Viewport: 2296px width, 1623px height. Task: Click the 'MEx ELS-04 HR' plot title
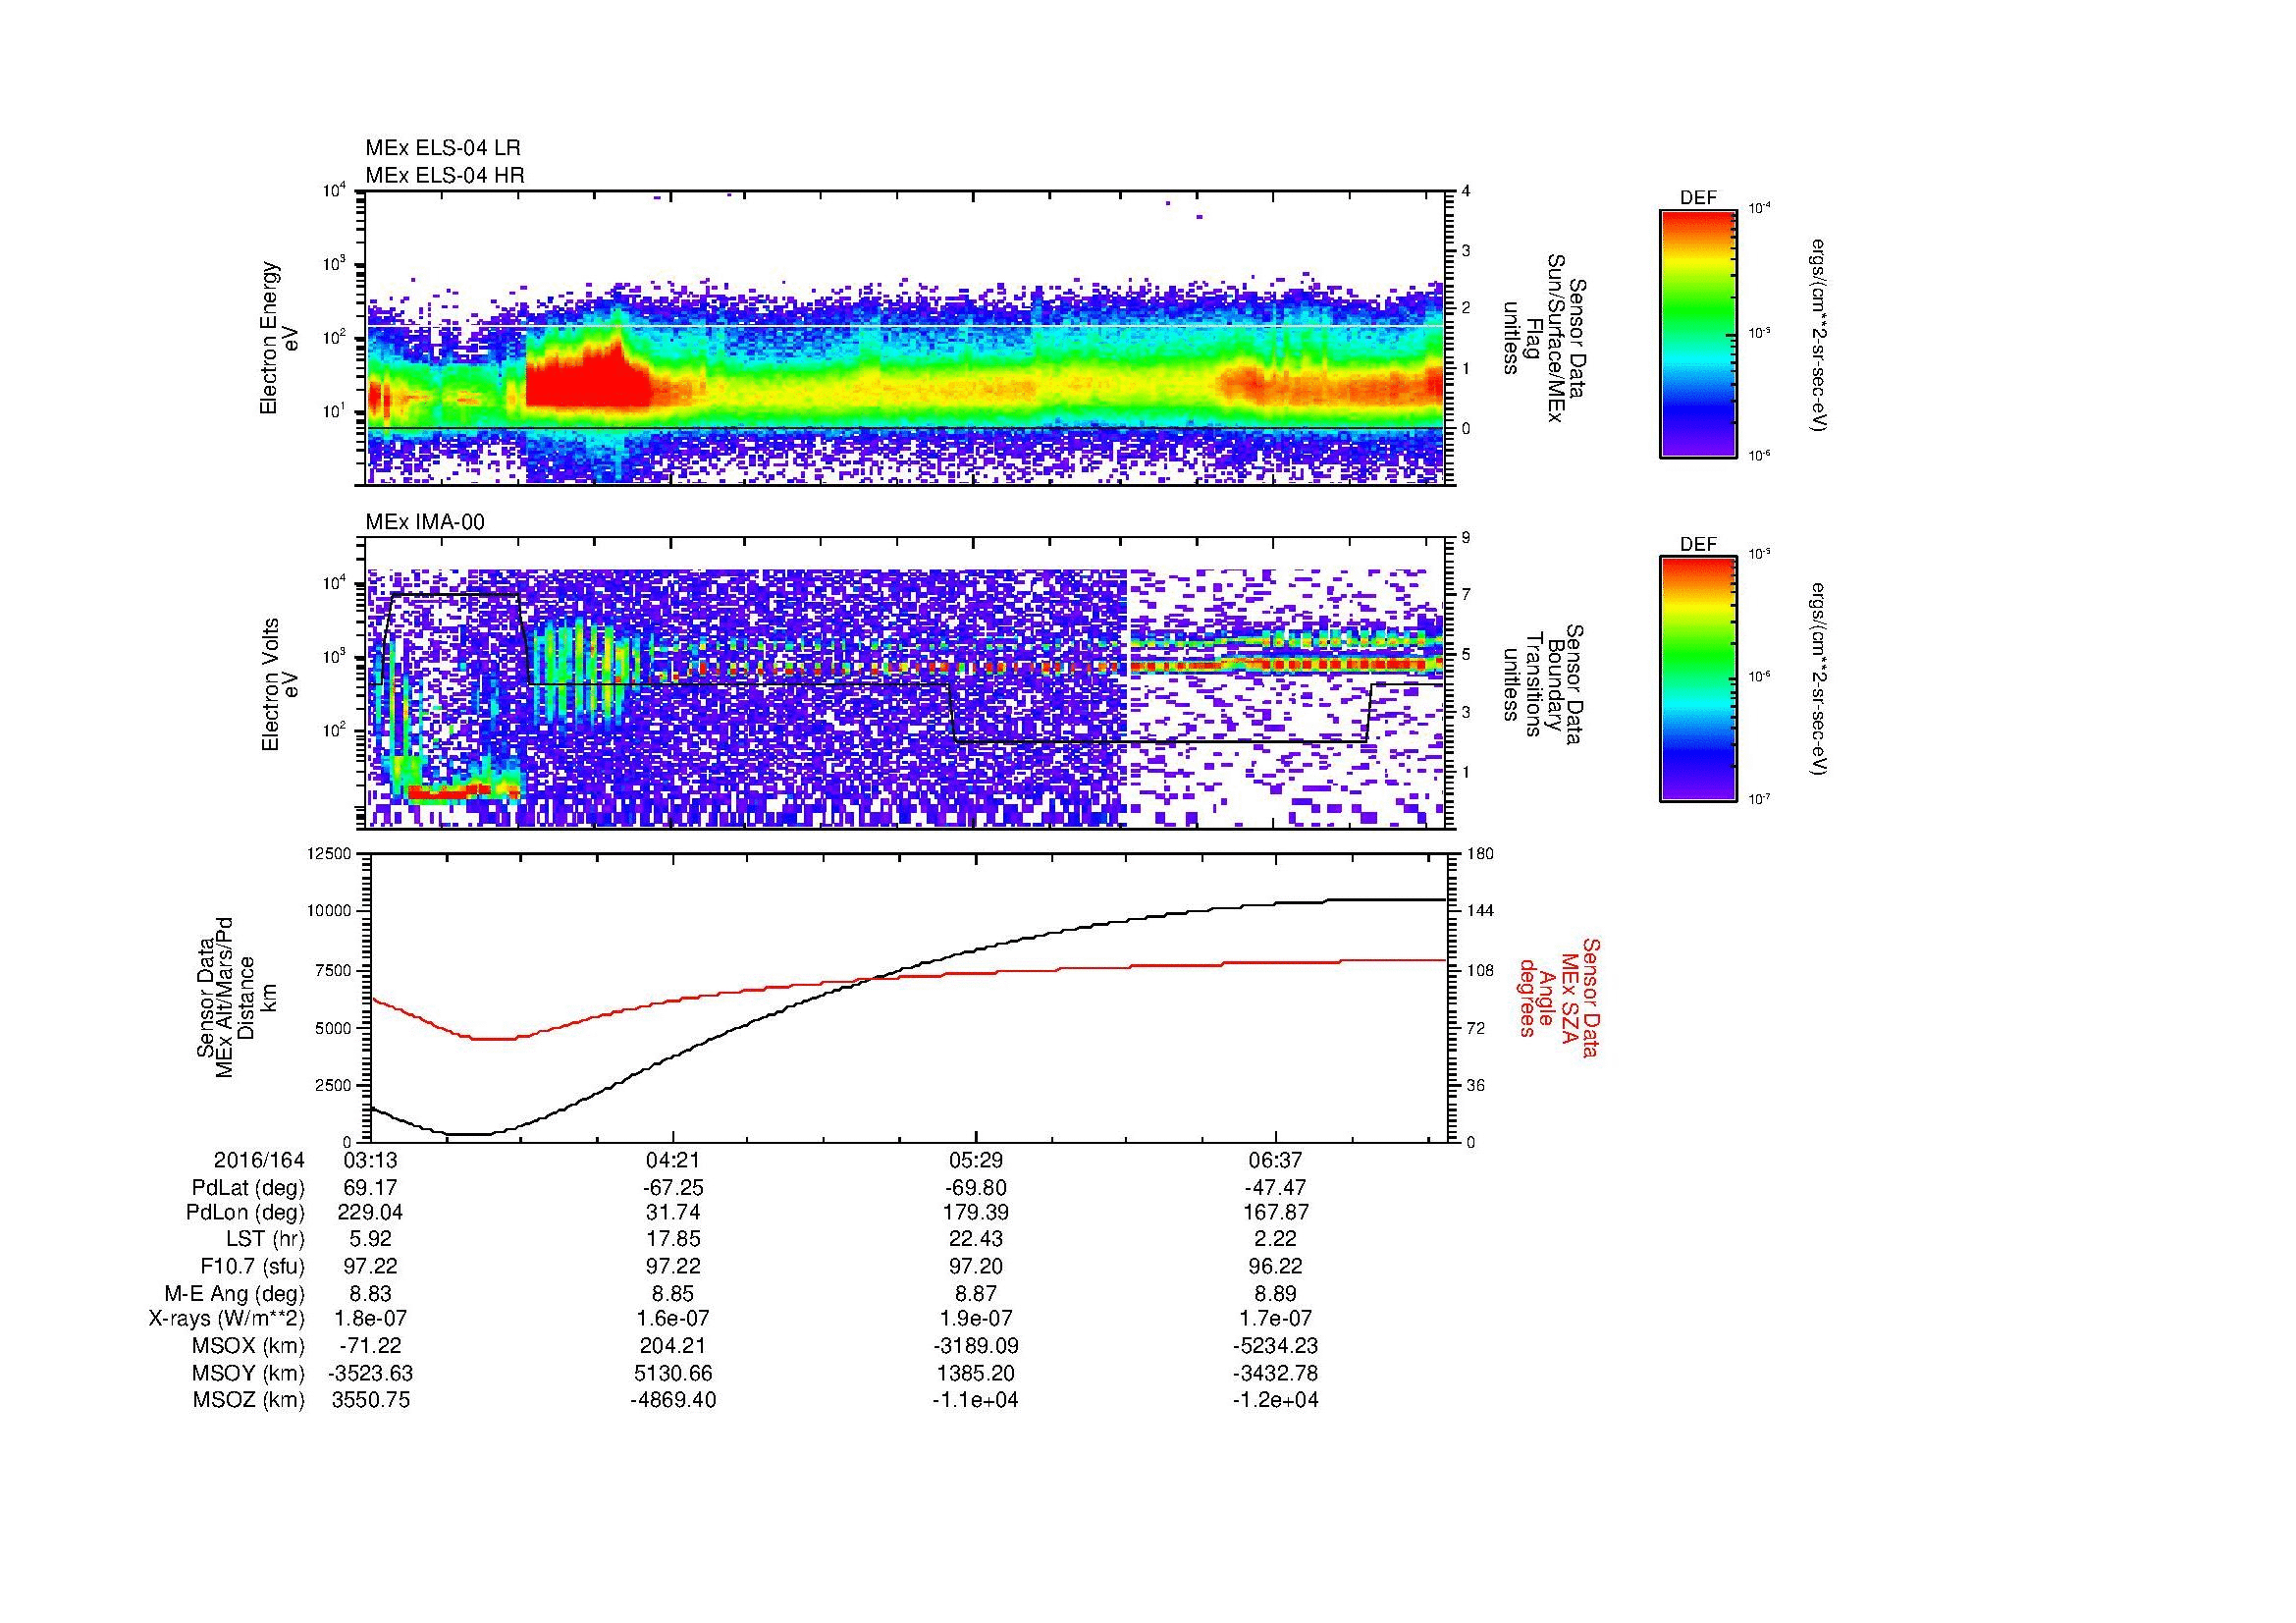coord(445,175)
